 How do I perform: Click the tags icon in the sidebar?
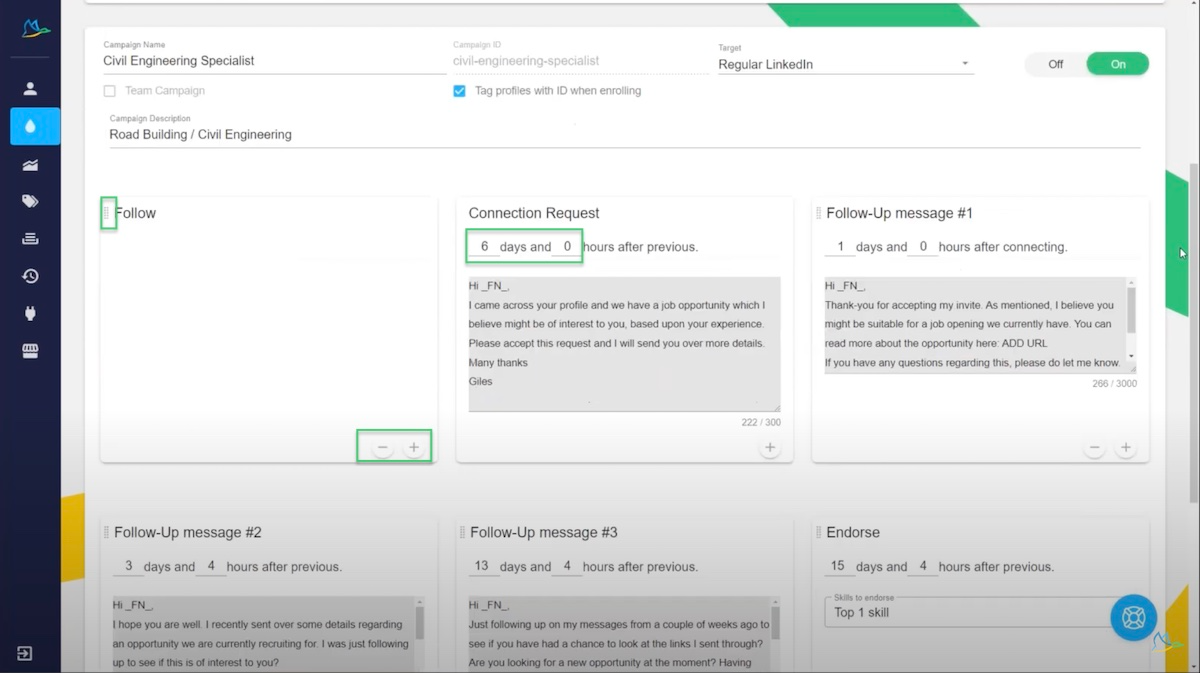coord(33,200)
